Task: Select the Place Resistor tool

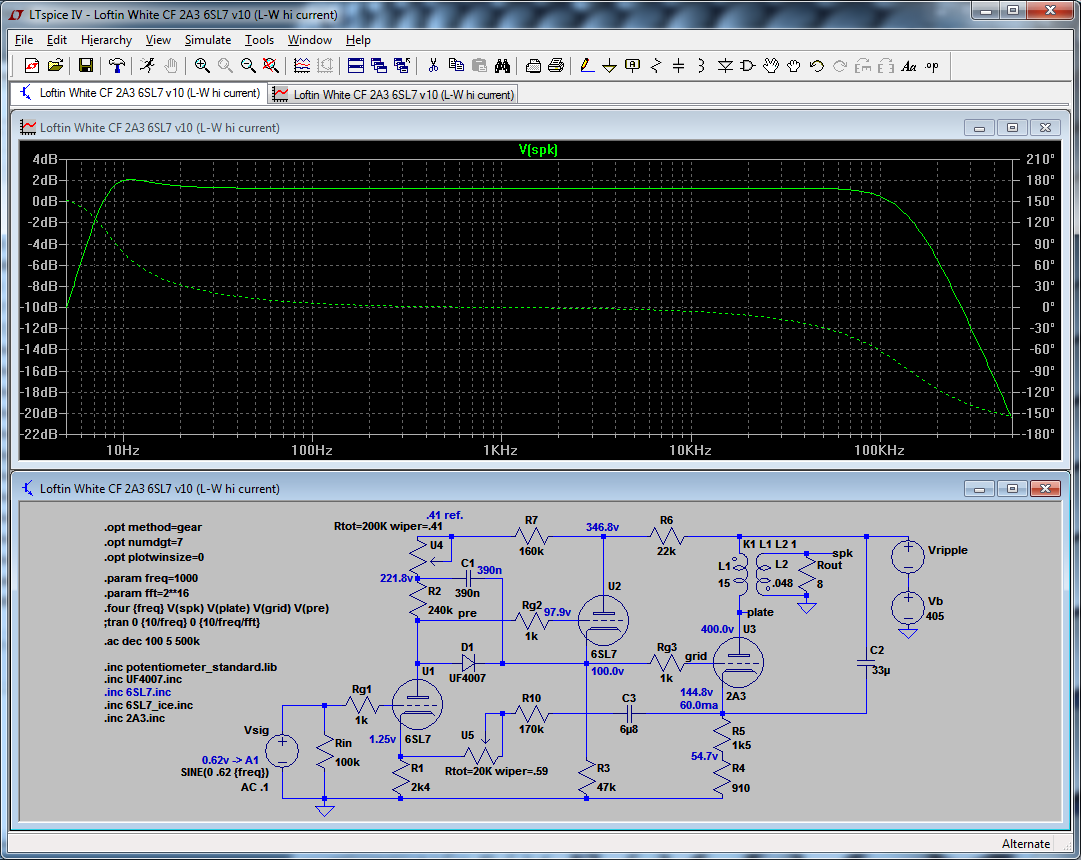Action: click(x=656, y=66)
